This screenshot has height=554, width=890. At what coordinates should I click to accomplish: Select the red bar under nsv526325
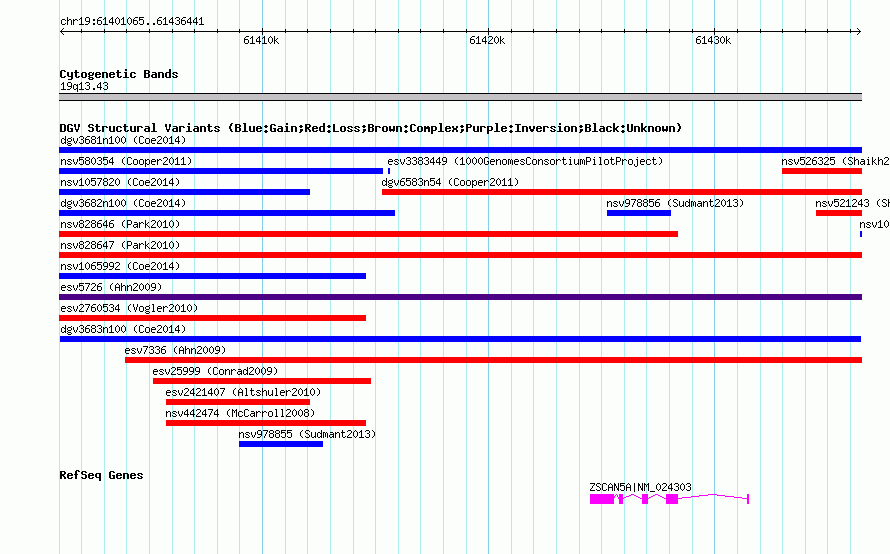pos(822,171)
